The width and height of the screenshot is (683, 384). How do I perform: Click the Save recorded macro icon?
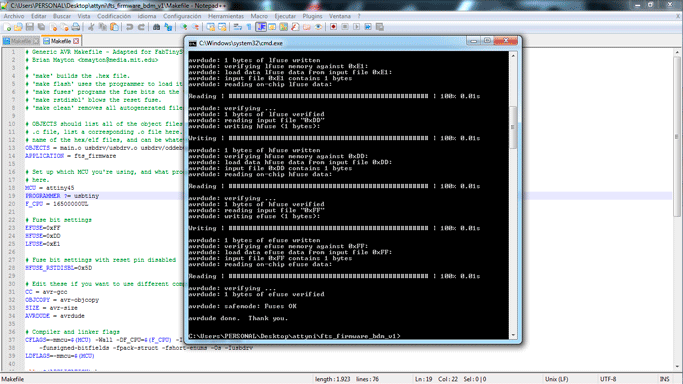coord(380,27)
